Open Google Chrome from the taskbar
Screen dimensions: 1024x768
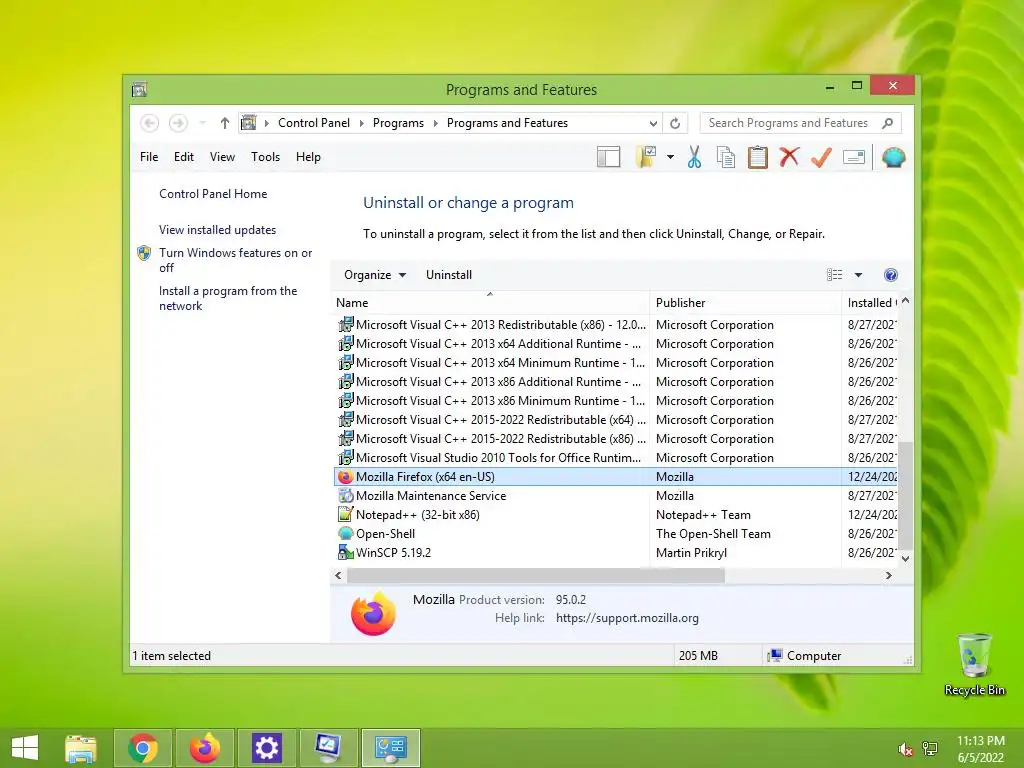pos(143,748)
